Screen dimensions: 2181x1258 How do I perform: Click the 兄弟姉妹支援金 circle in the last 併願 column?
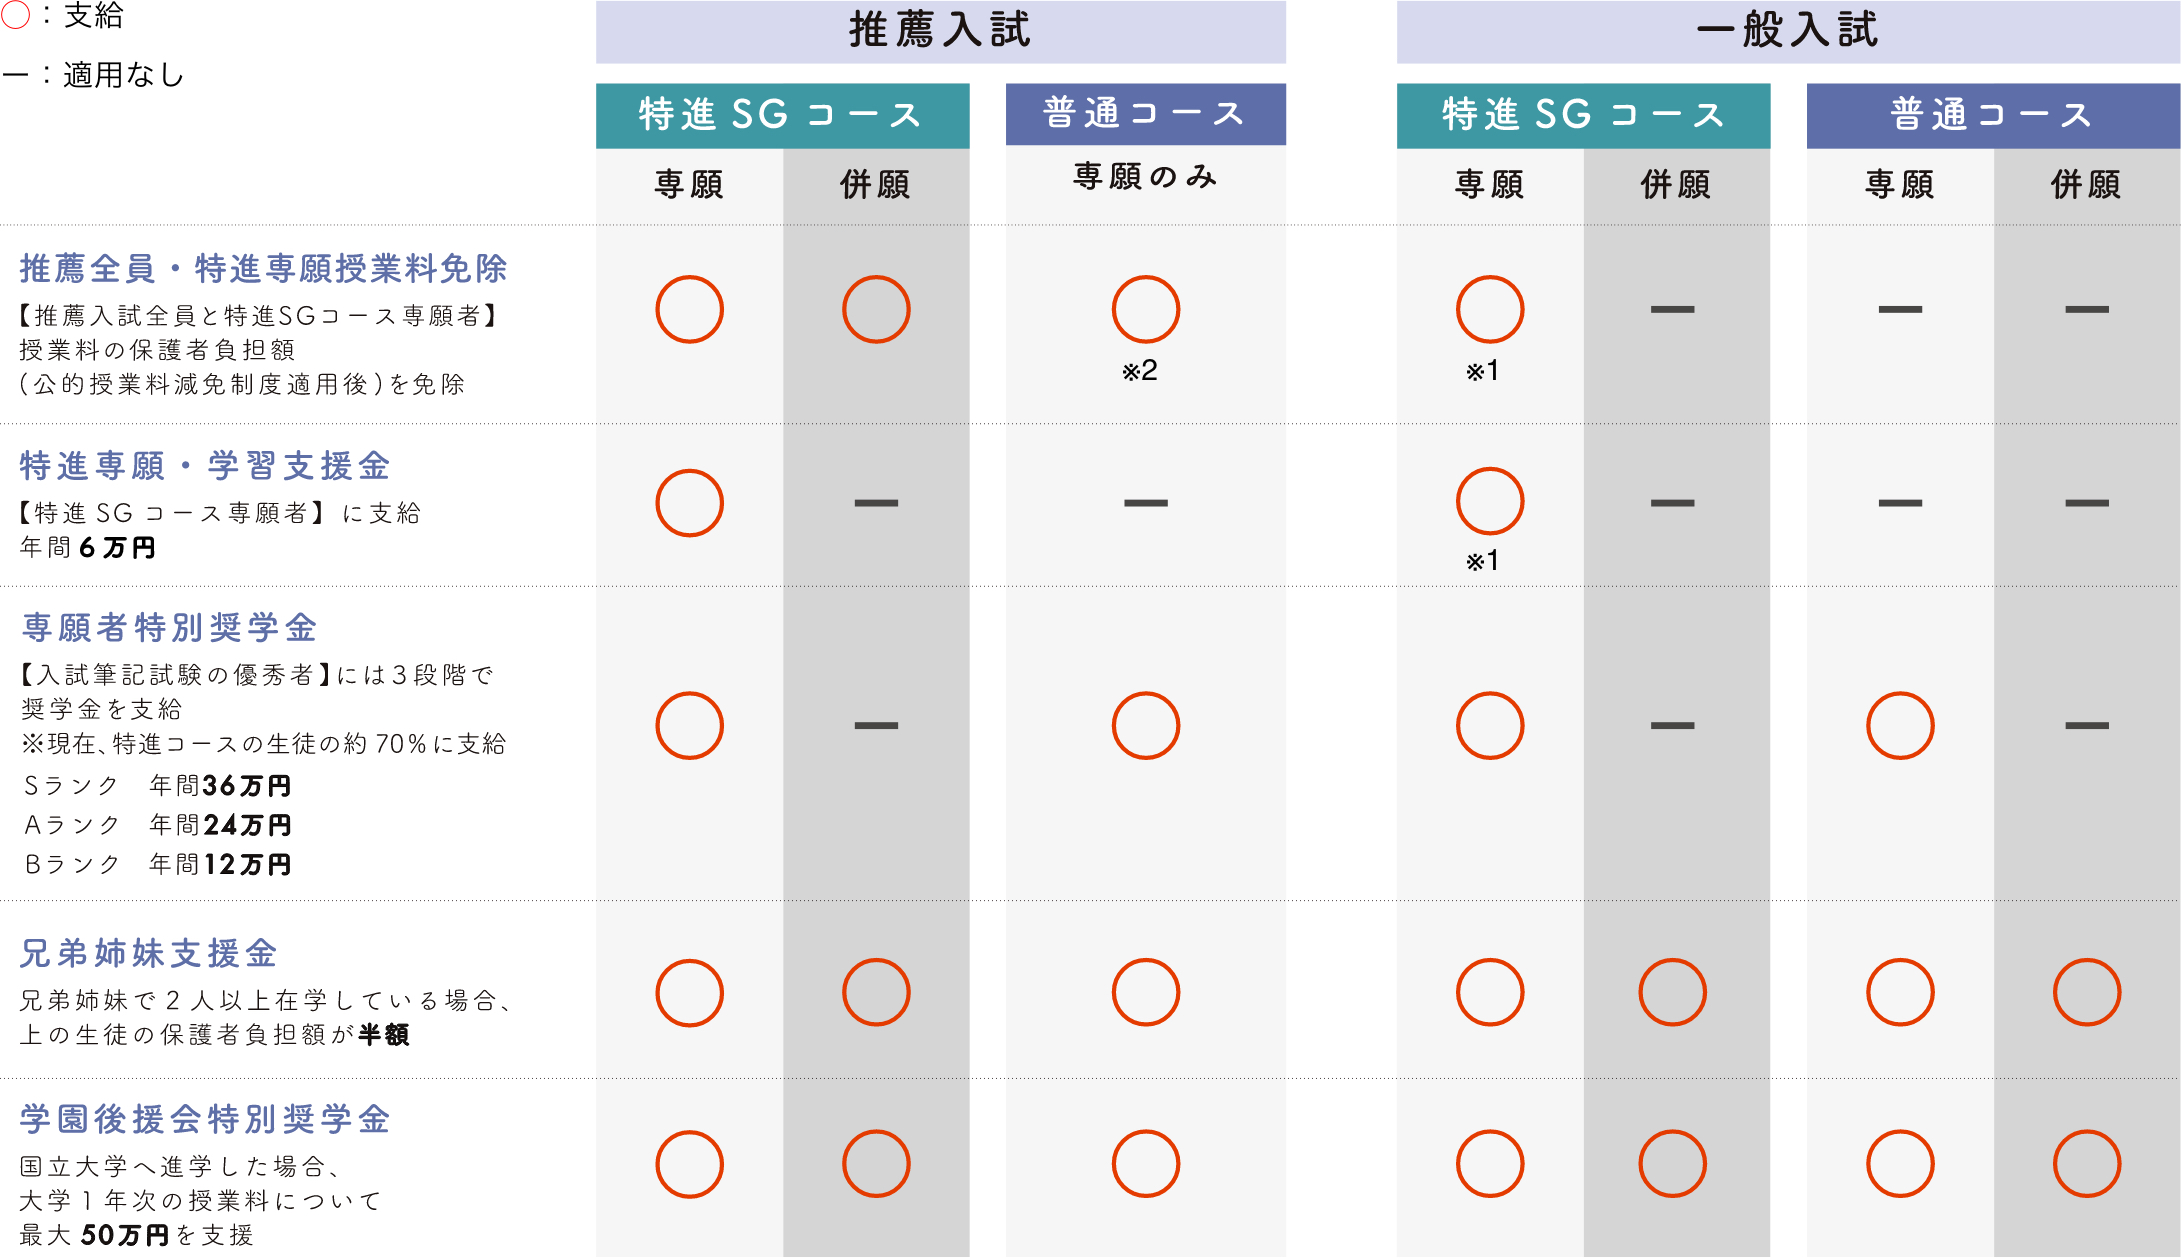2087,992
